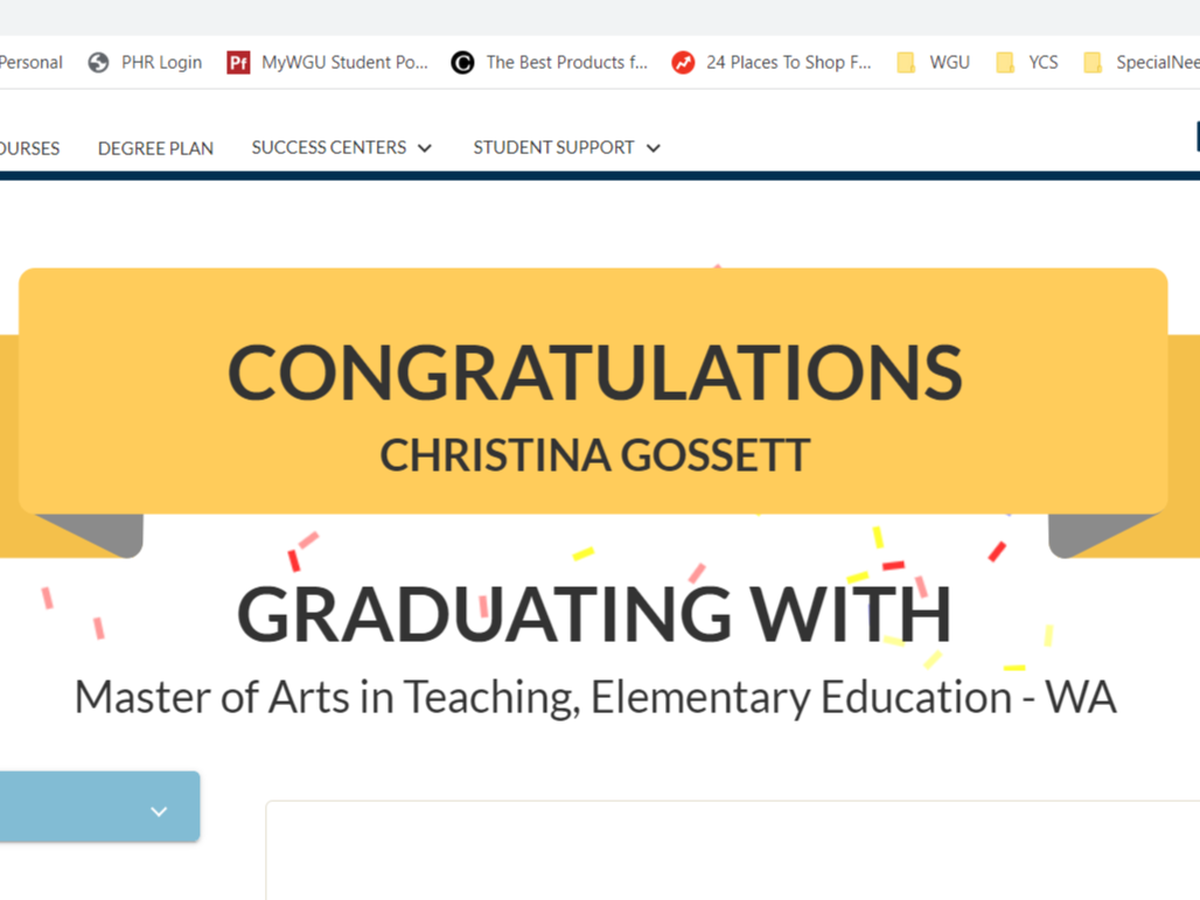The height and width of the screenshot is (900, 1200).
Task: Open the COURSES navigation item
Action: [x=29, y=148]
